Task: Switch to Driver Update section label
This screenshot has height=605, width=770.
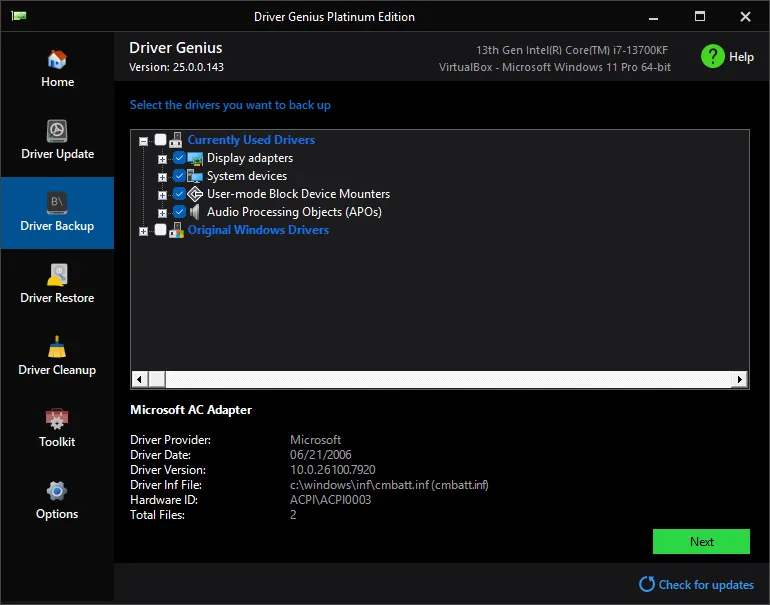Action: pos(57,154)
